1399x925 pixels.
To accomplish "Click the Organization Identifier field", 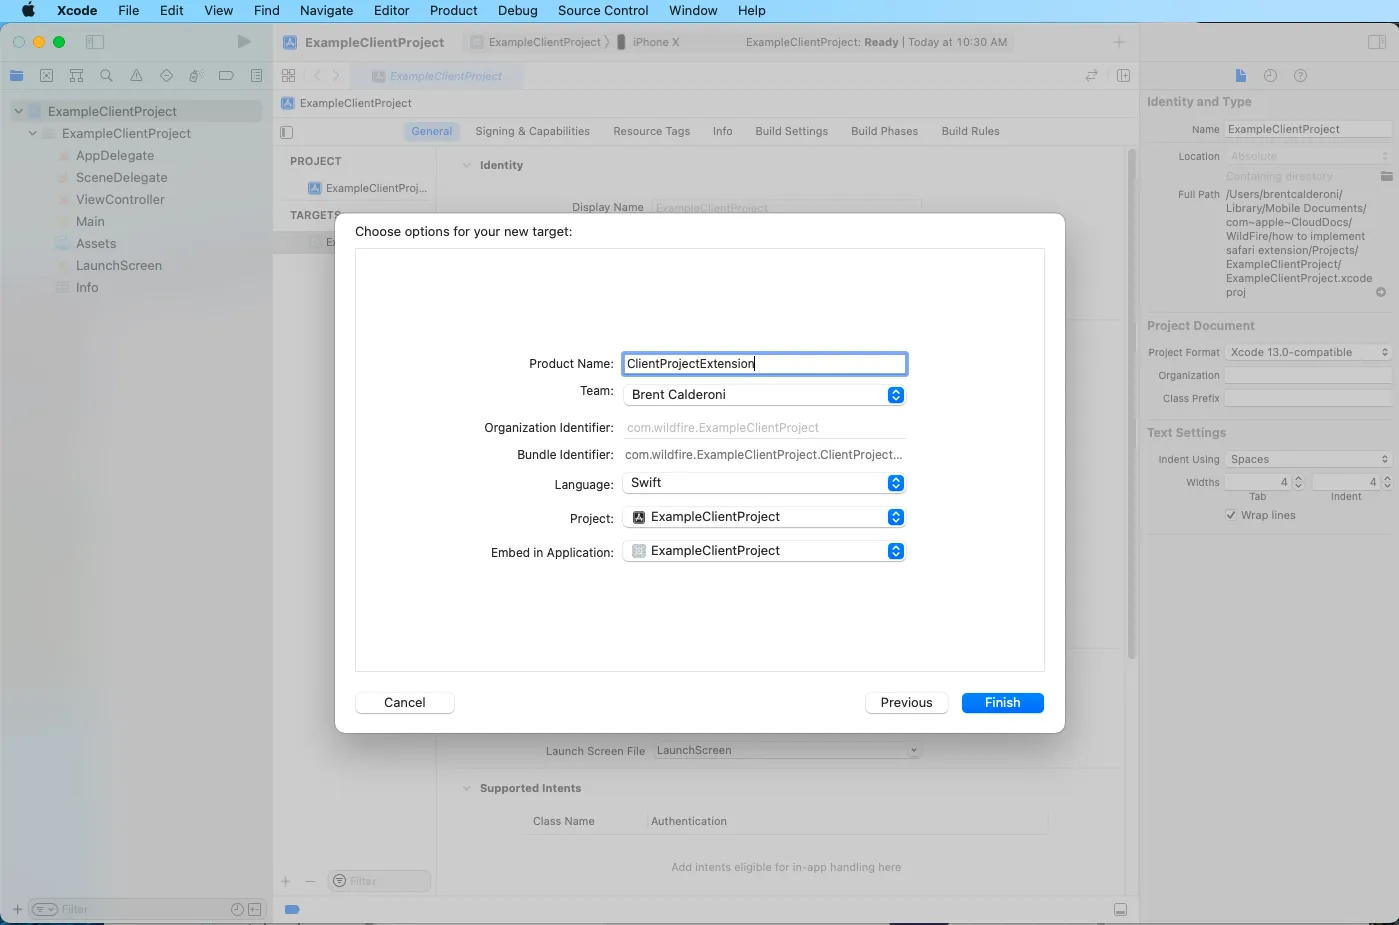I will pos(764,428).
